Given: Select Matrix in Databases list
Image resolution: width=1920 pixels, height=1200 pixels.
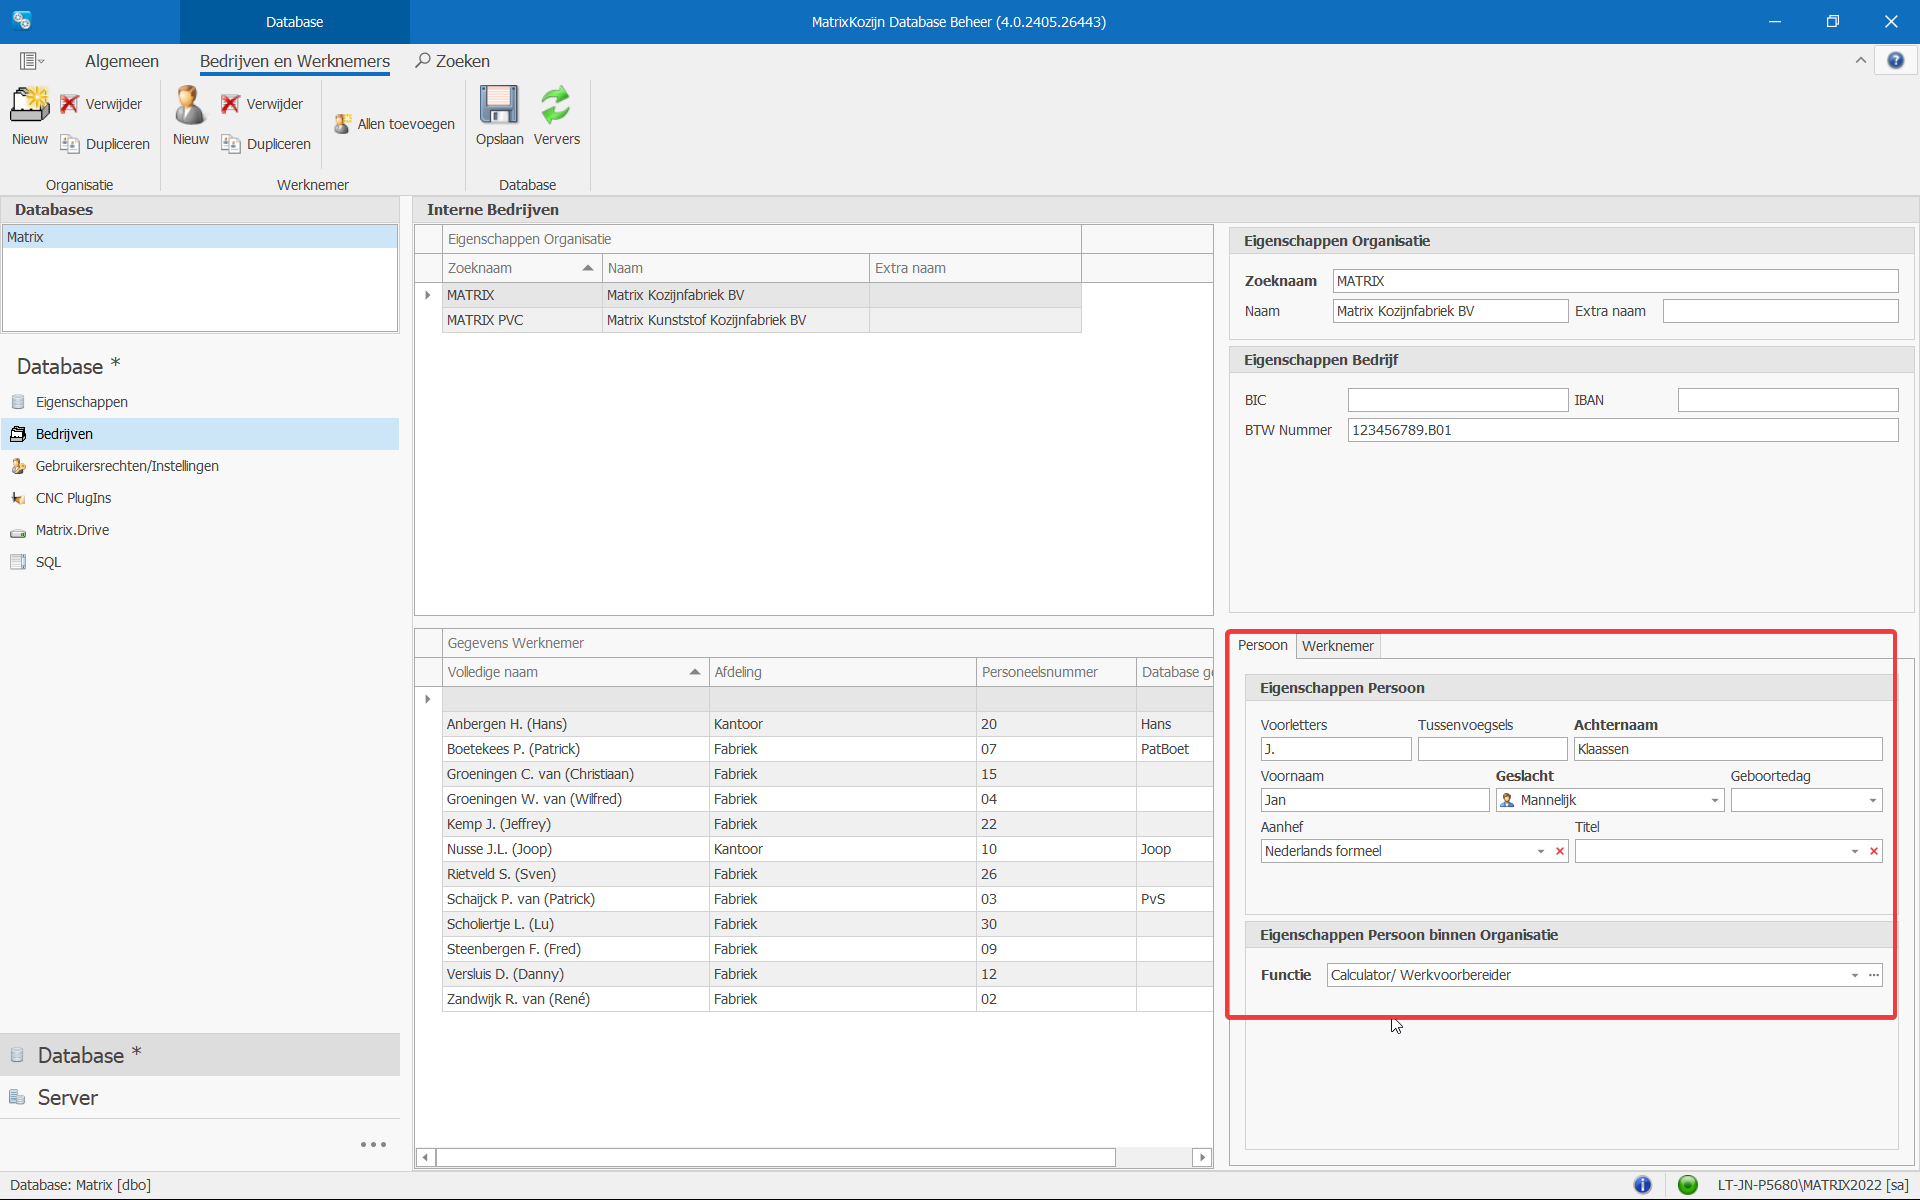Looking at the screenshot, I should click(x=200, y=237).
